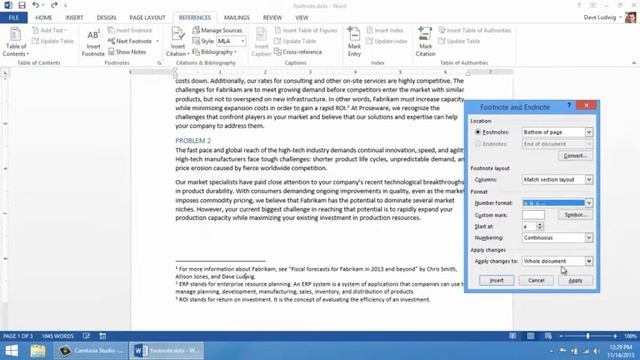Click the Undo arrow icon
640x360 pixels.
point(36,5)
